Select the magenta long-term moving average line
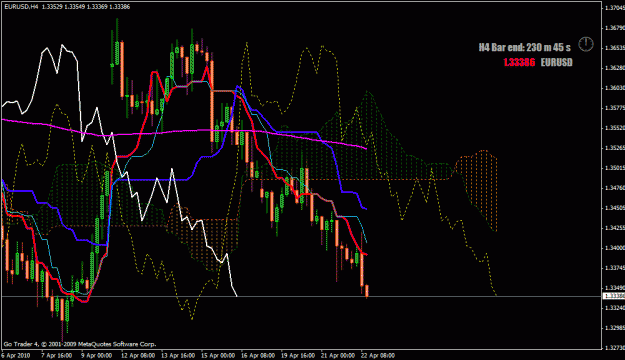The image size is (625, 360). (183, 131)
